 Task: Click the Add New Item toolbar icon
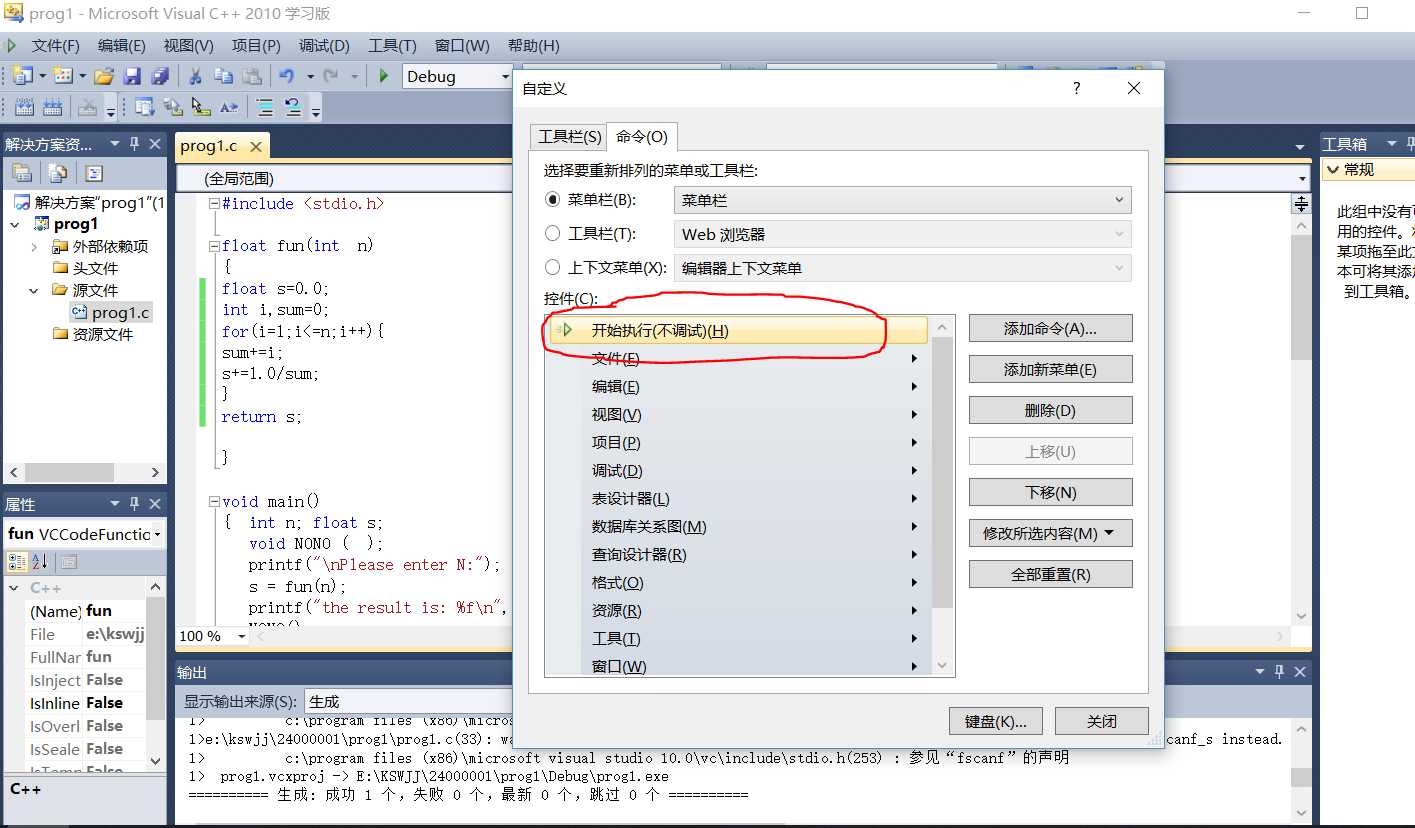tap(62, 76)
